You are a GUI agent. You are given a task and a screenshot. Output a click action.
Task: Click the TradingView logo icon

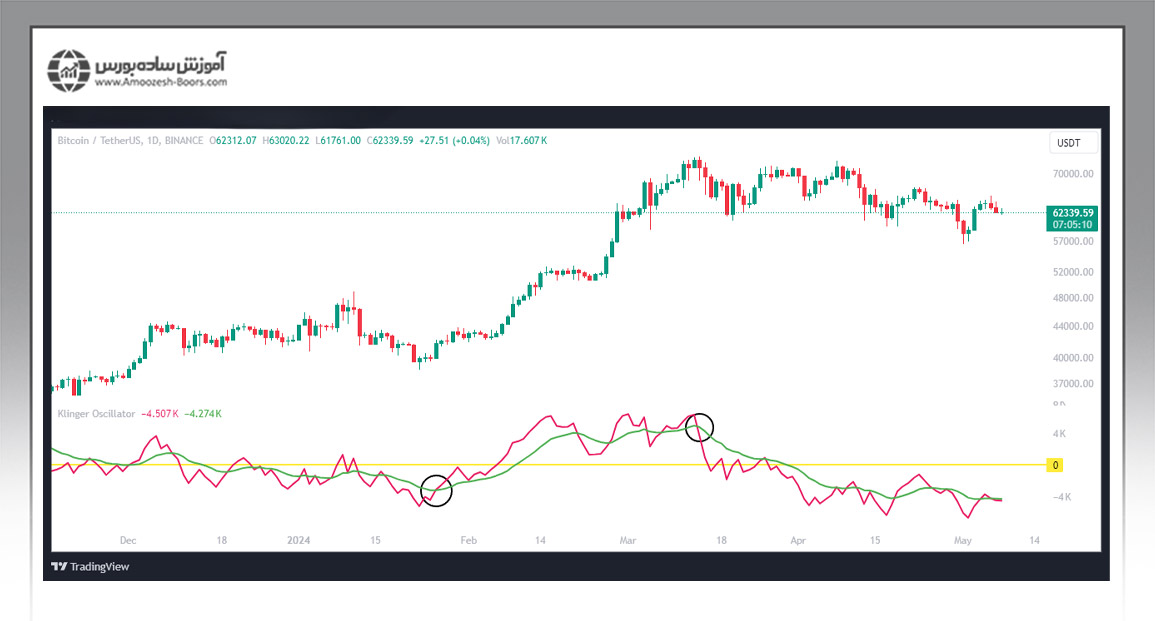click(60, 567)
